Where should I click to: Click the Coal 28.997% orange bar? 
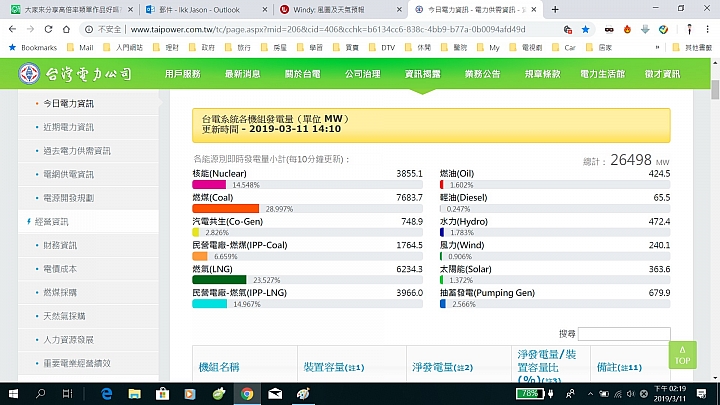225,208
